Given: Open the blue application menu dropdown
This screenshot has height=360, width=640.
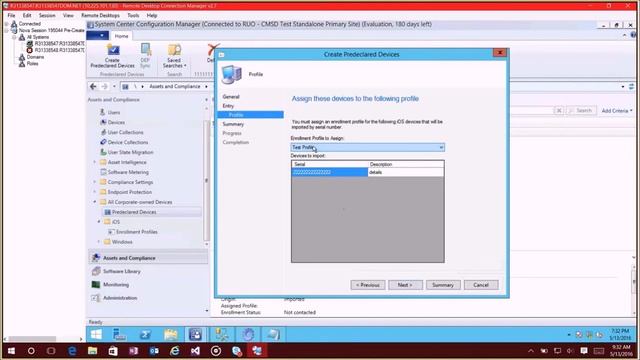Looking at the screenshot, I should tap(98, 36).
